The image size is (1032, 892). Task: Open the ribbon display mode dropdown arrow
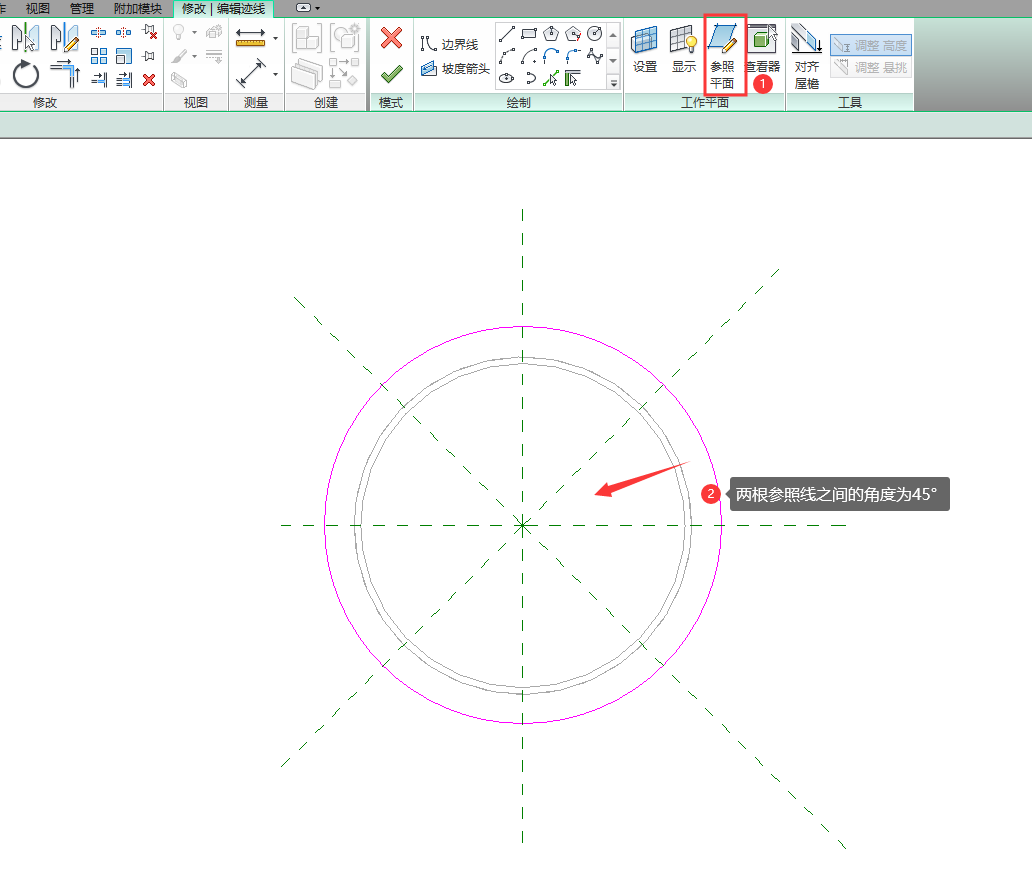coord(318,9)
